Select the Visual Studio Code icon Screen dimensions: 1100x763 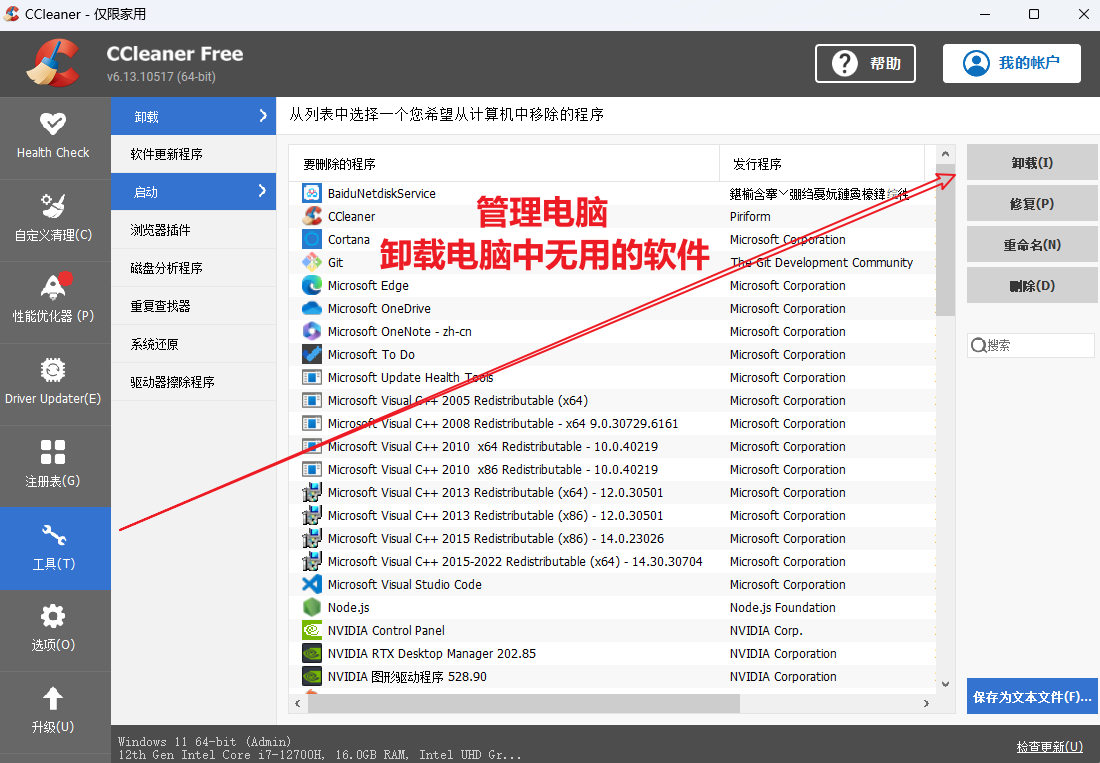pos(311,584)
